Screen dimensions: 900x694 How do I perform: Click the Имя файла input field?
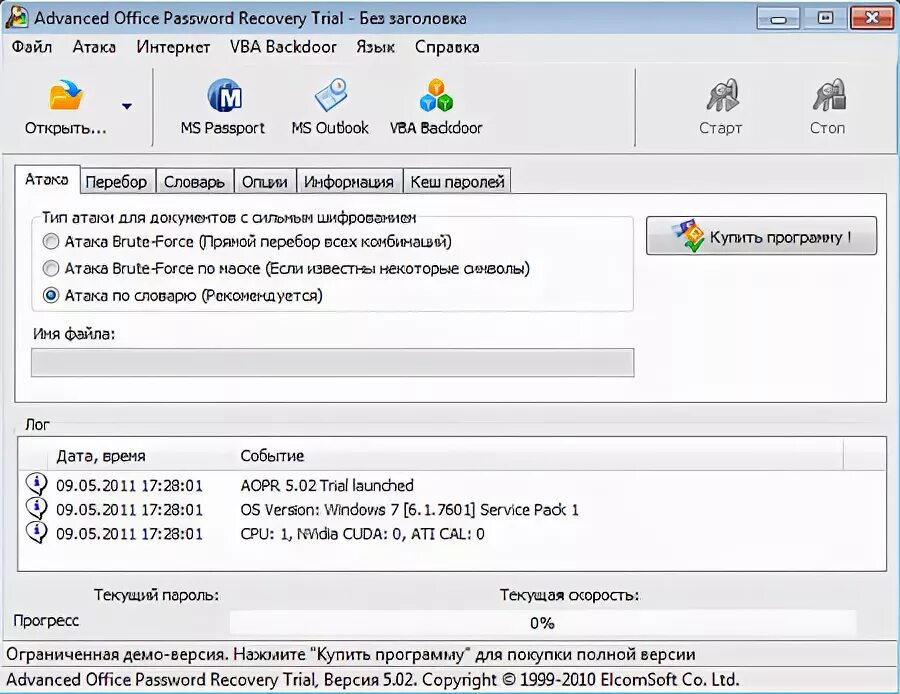click(x=332, y=362)
